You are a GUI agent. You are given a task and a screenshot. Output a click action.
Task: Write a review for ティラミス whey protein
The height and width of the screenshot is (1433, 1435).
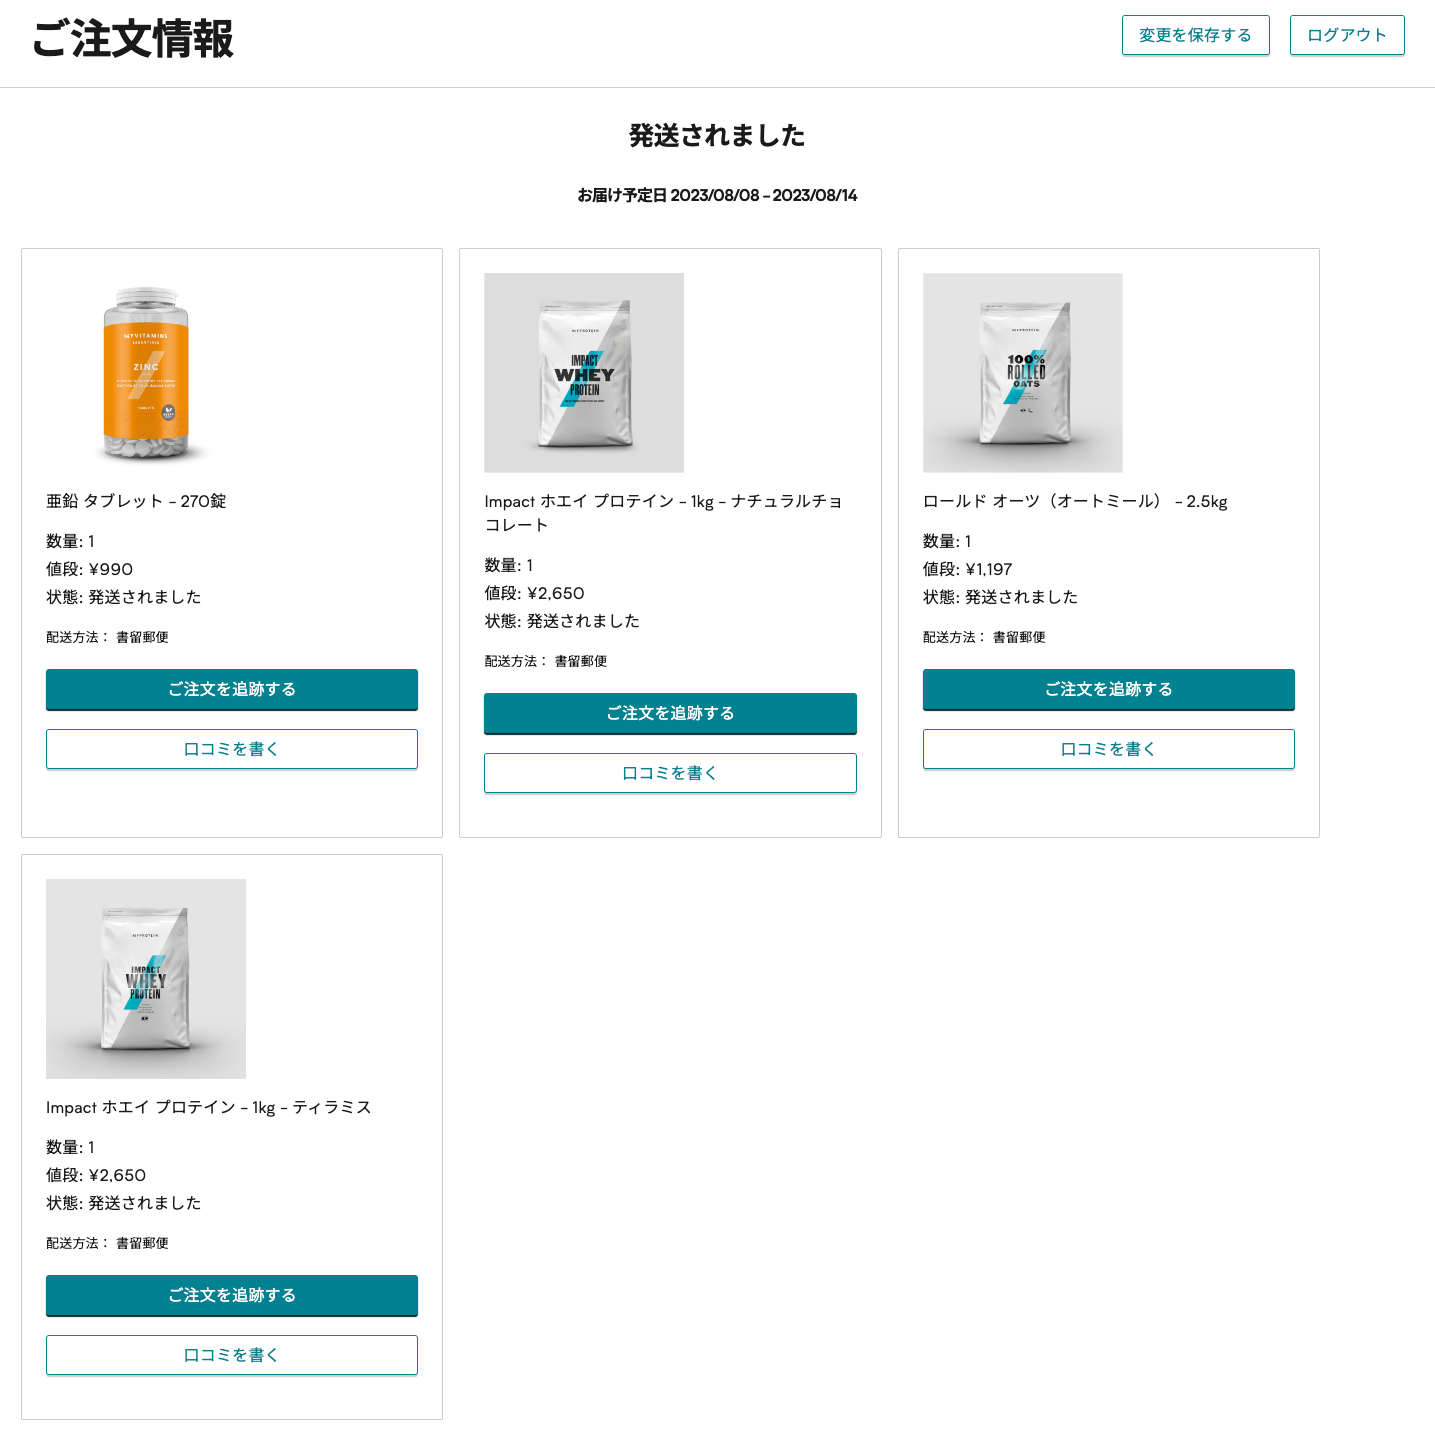[x=232, y=1355]
